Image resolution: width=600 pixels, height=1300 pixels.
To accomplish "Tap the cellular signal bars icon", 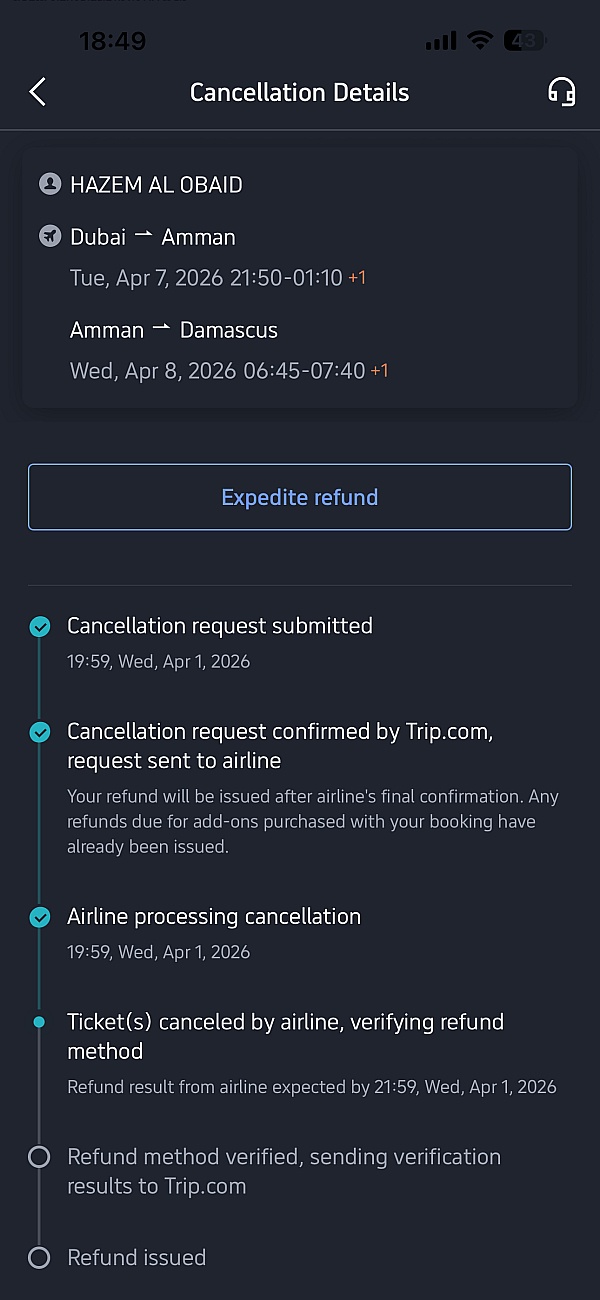I will pyautogui.click(x=440, y=41).
